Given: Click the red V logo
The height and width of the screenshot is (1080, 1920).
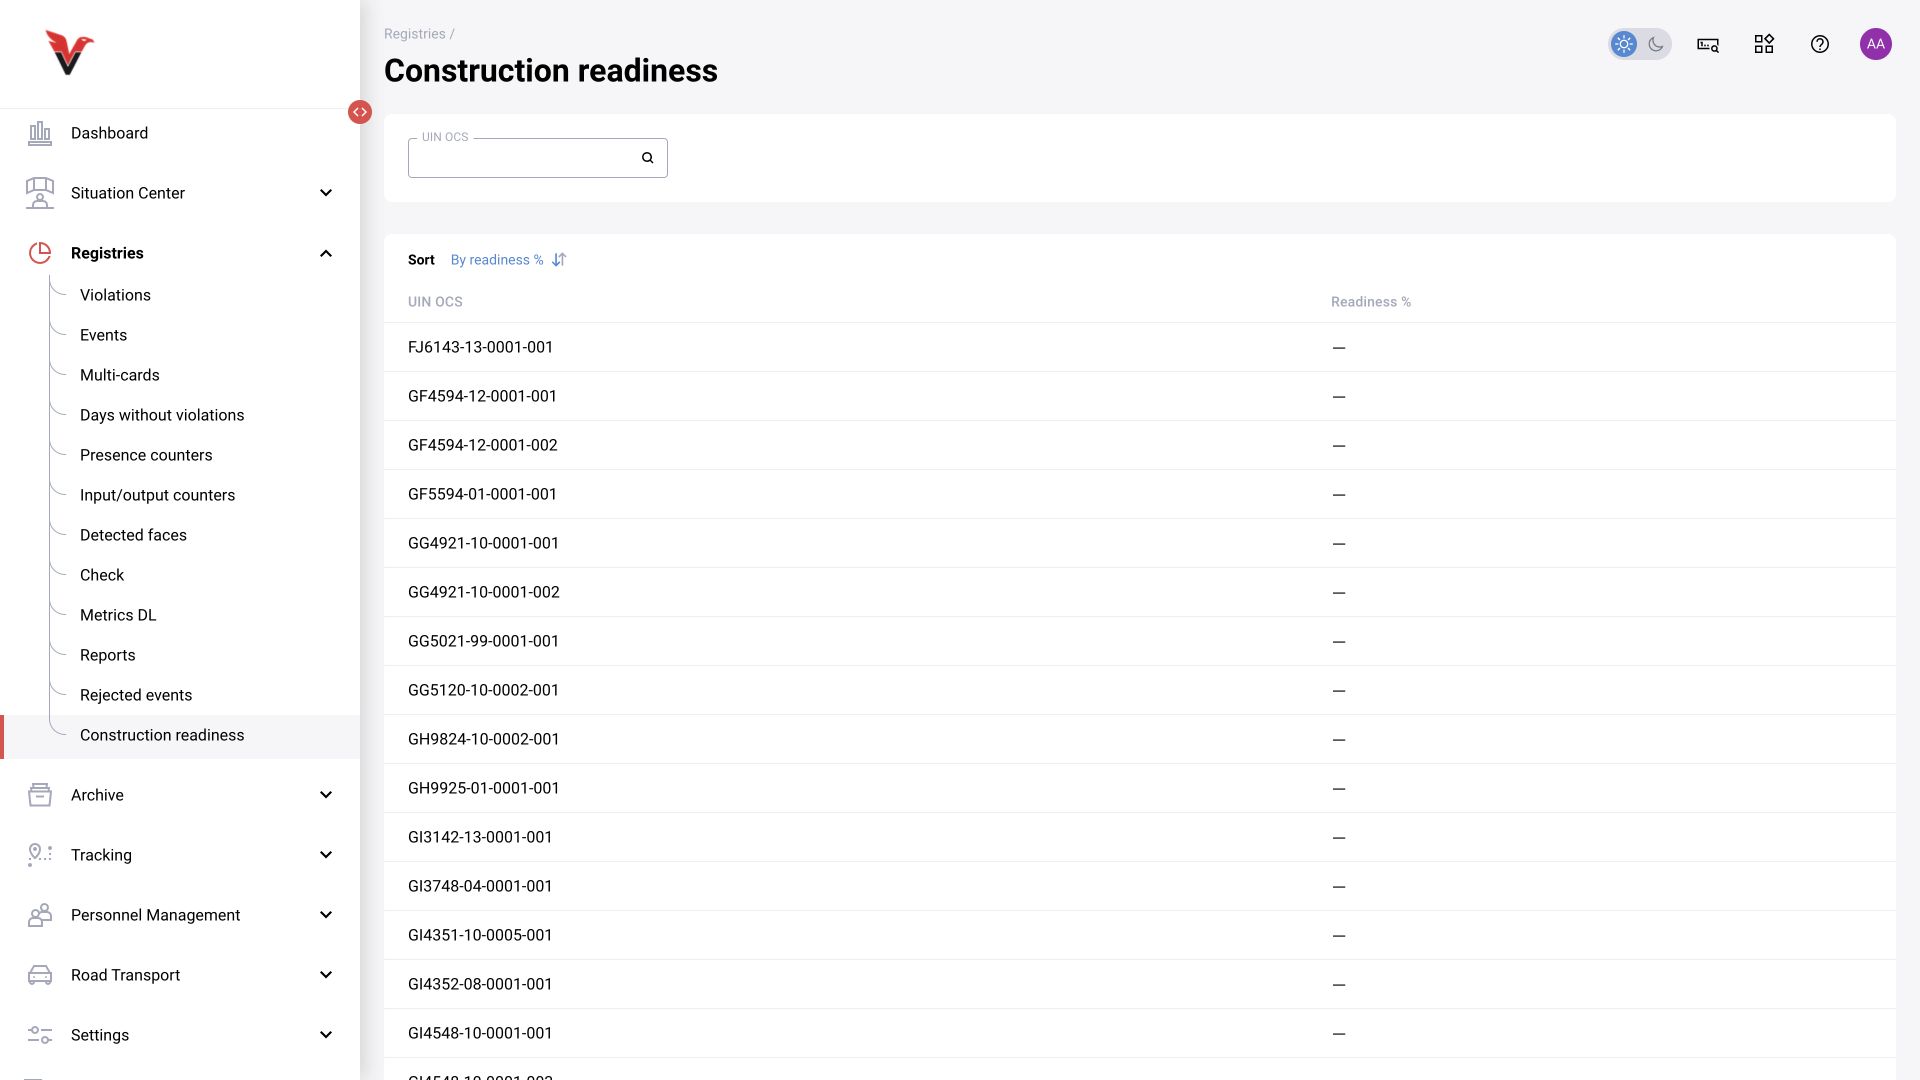Looking at the screenshot, I should [x=69, y=52].
